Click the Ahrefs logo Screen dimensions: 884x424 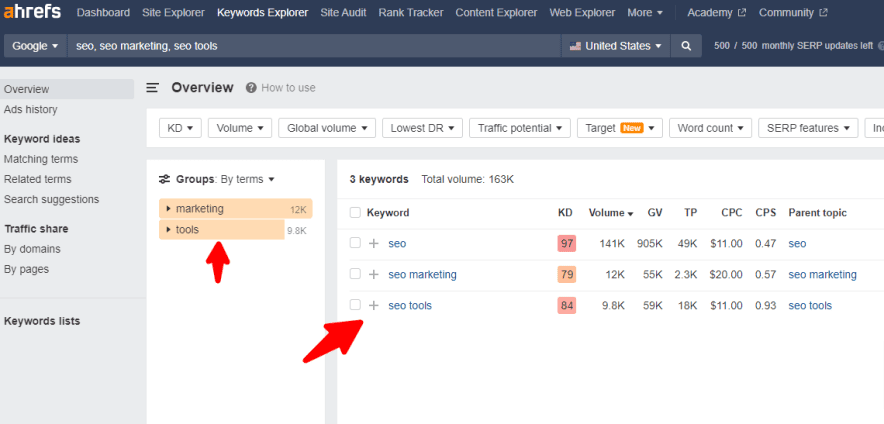(x=33, y=13)
